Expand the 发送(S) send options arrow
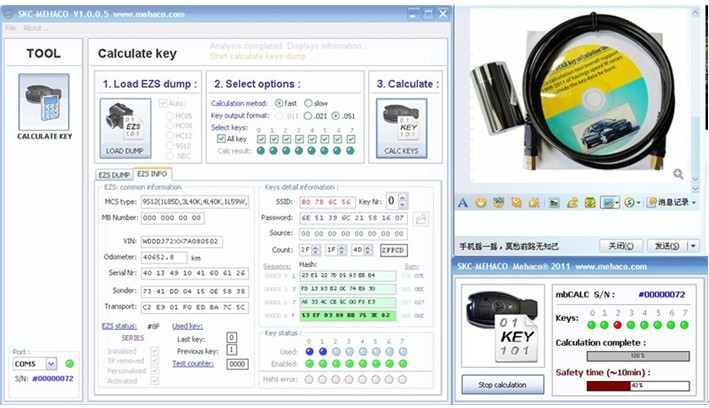 pyautogui.click(x=693, y=246)
